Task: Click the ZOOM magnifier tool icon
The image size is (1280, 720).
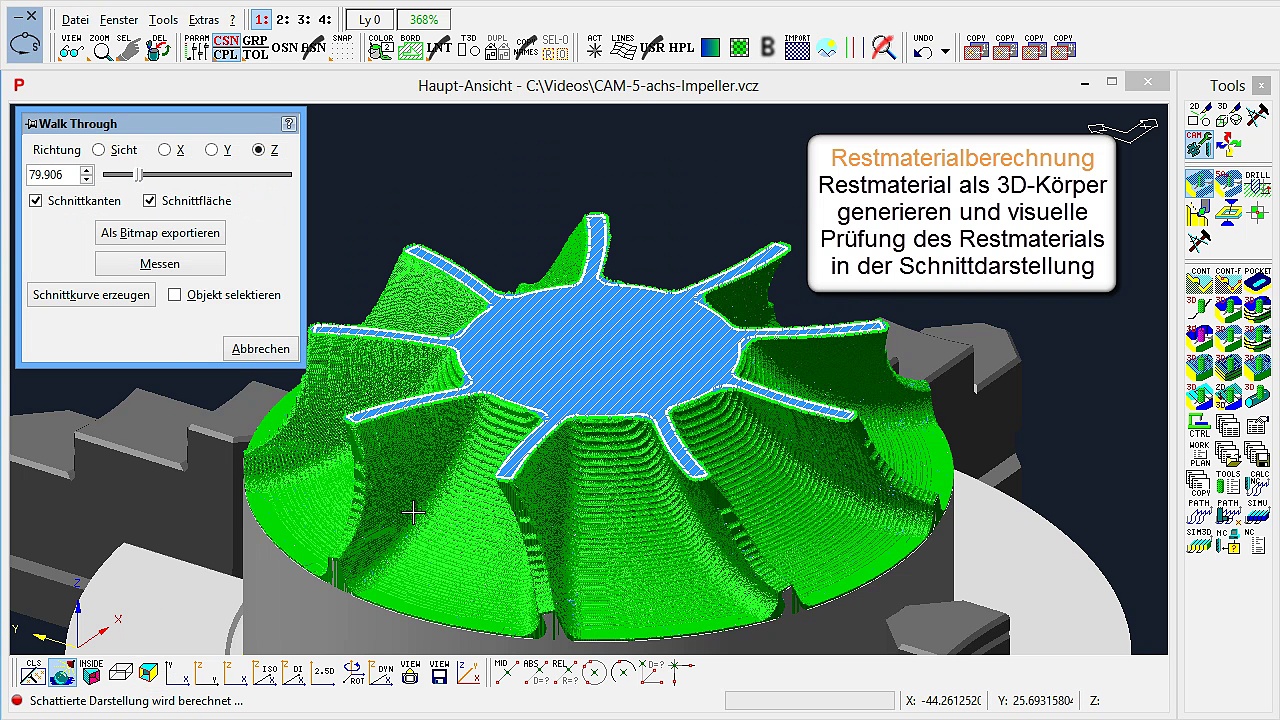Action: tap(100, 48)
